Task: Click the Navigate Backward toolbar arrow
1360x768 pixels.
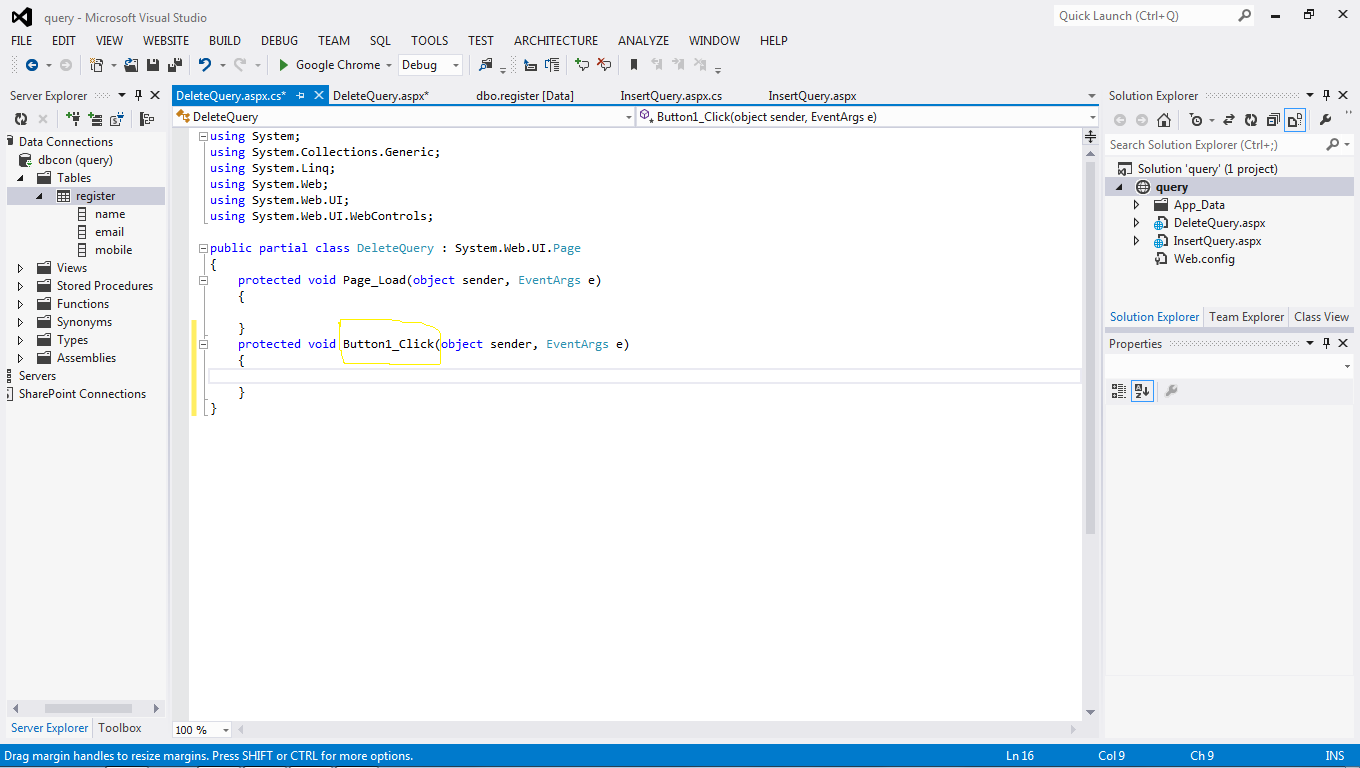Action: click(32, 65)
